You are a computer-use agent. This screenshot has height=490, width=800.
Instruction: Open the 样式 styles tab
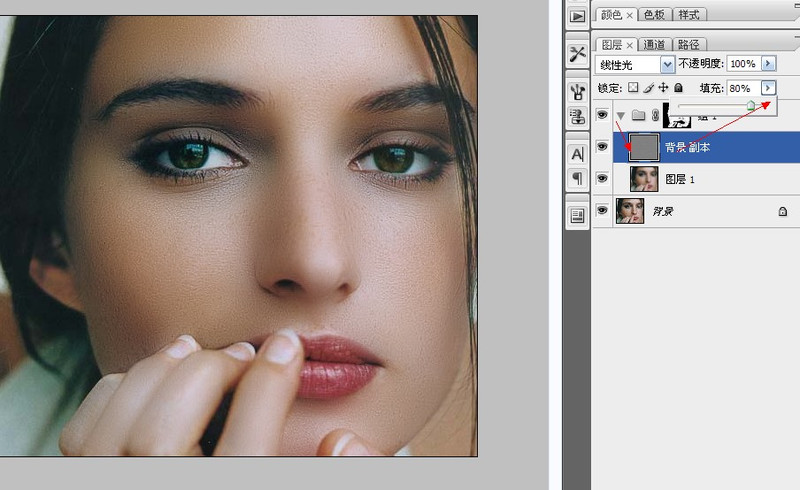point(688,15)
